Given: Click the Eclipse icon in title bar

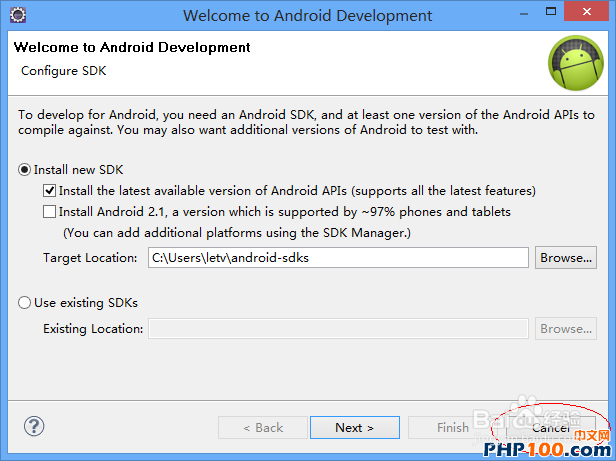Looking at the screenshot, I should click(18, 15).
